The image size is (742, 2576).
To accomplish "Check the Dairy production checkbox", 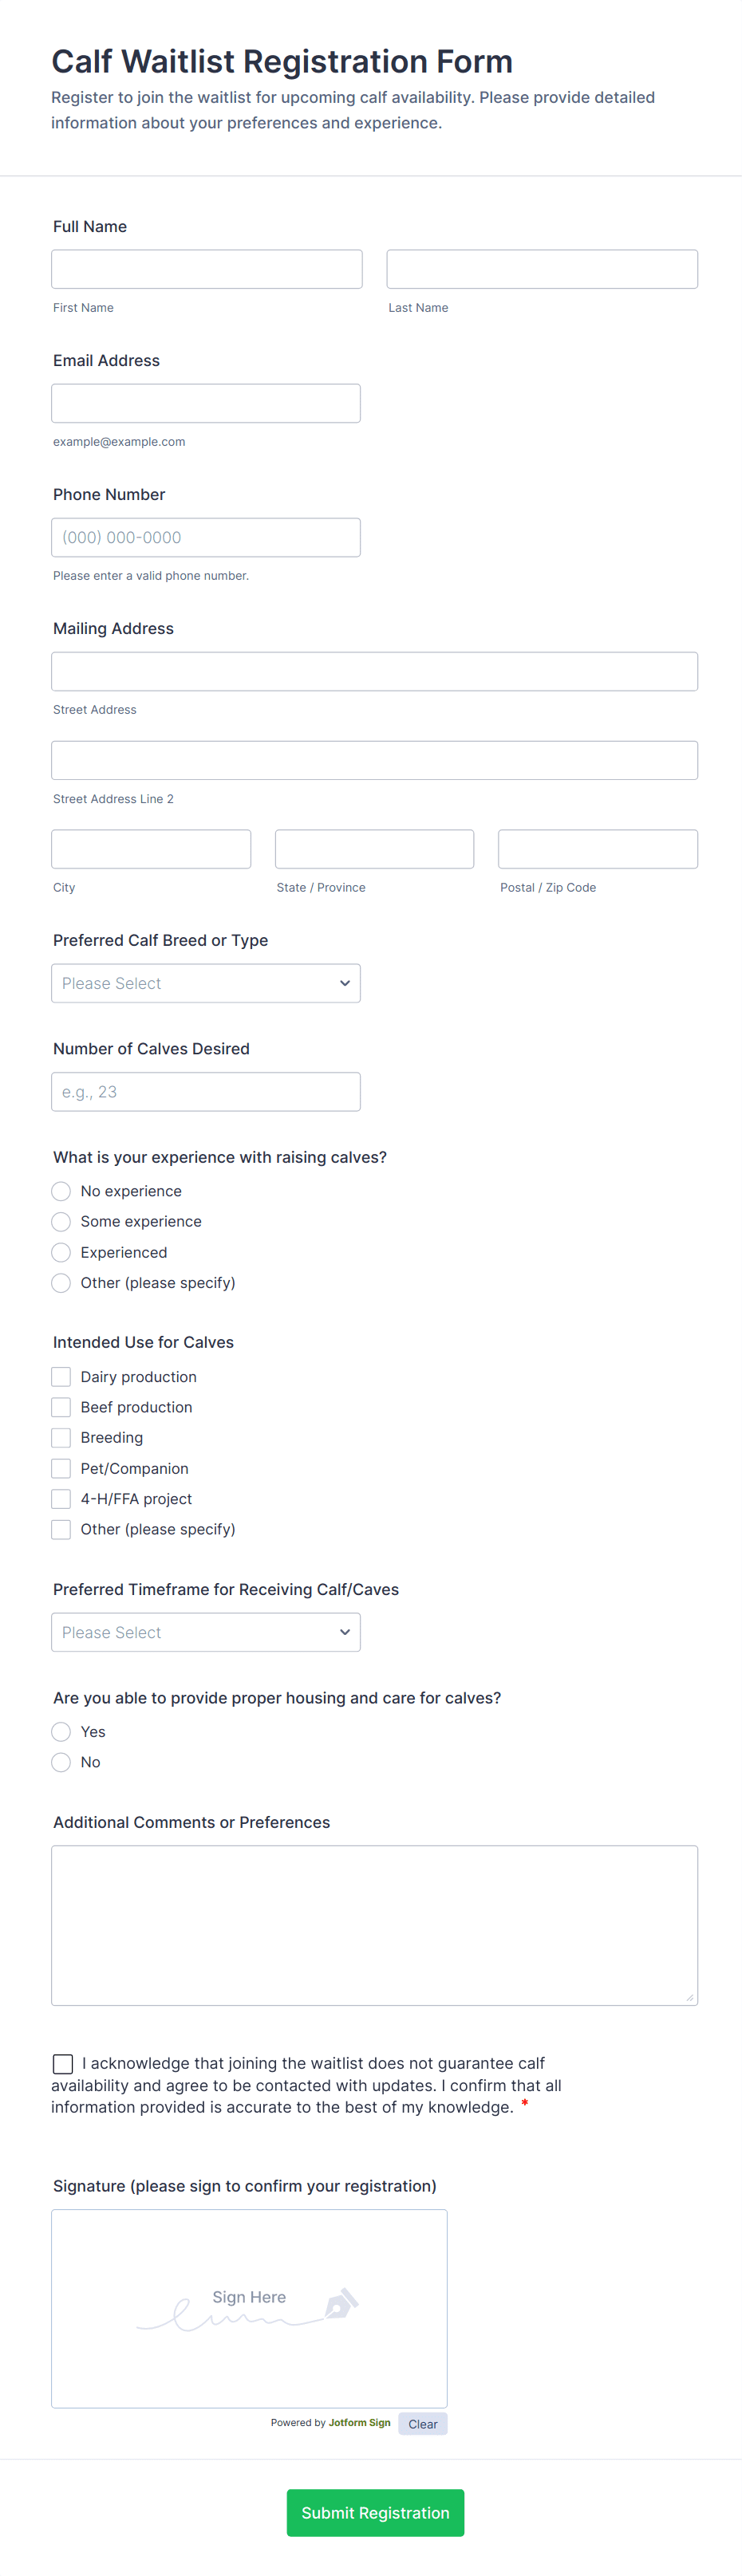I will (60, 1376).
